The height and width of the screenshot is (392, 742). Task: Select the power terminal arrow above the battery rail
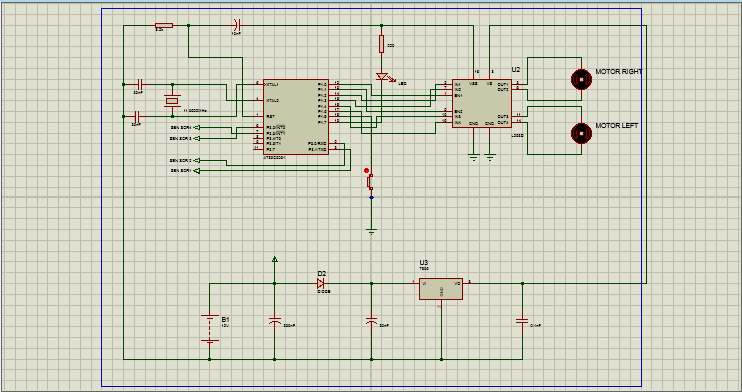pyautogui.click(x=274, y=259)
